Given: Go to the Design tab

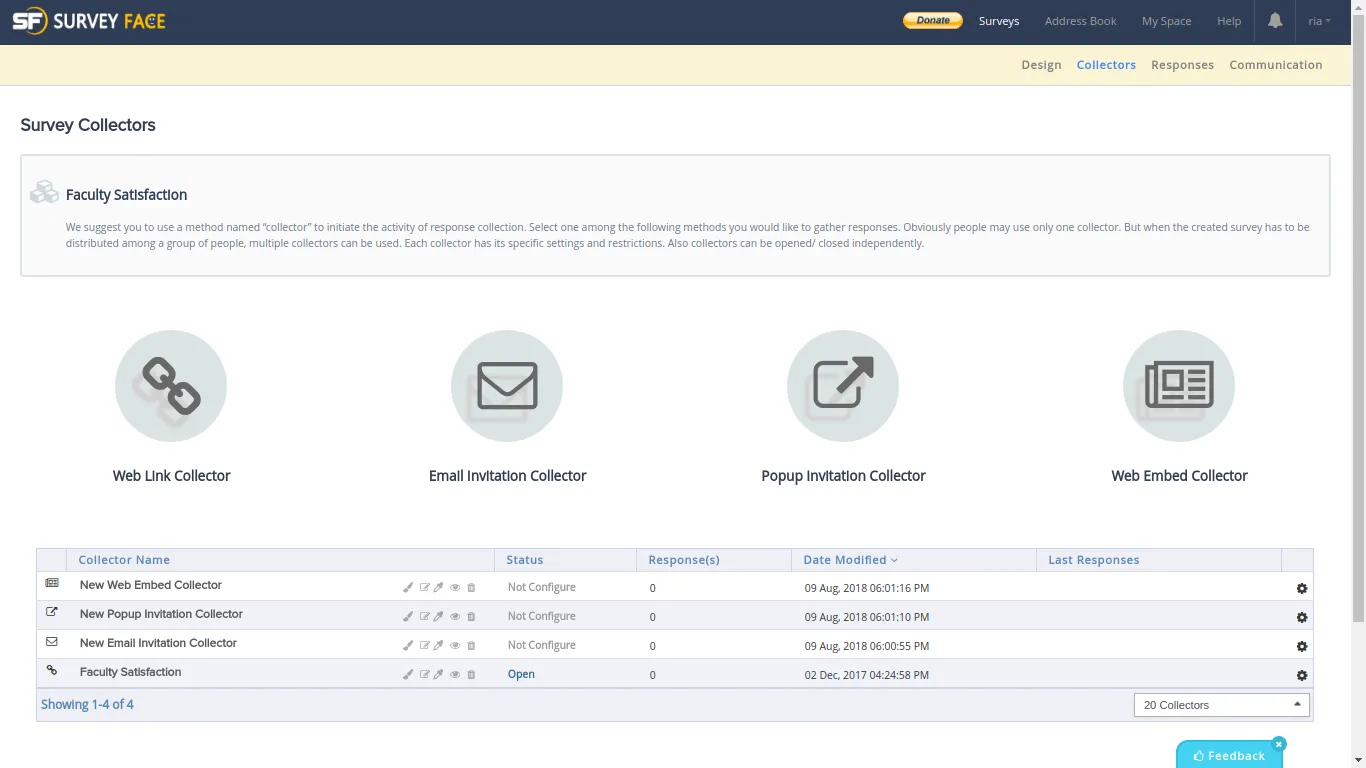Looking at the screenshot, I should tap(1041, 65).
